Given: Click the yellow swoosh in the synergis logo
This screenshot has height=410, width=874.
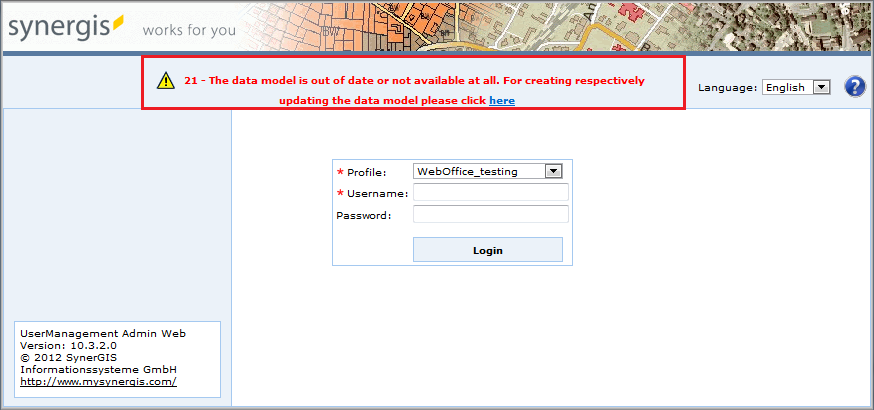Looking at the screenshot, I should pos(118,20).
